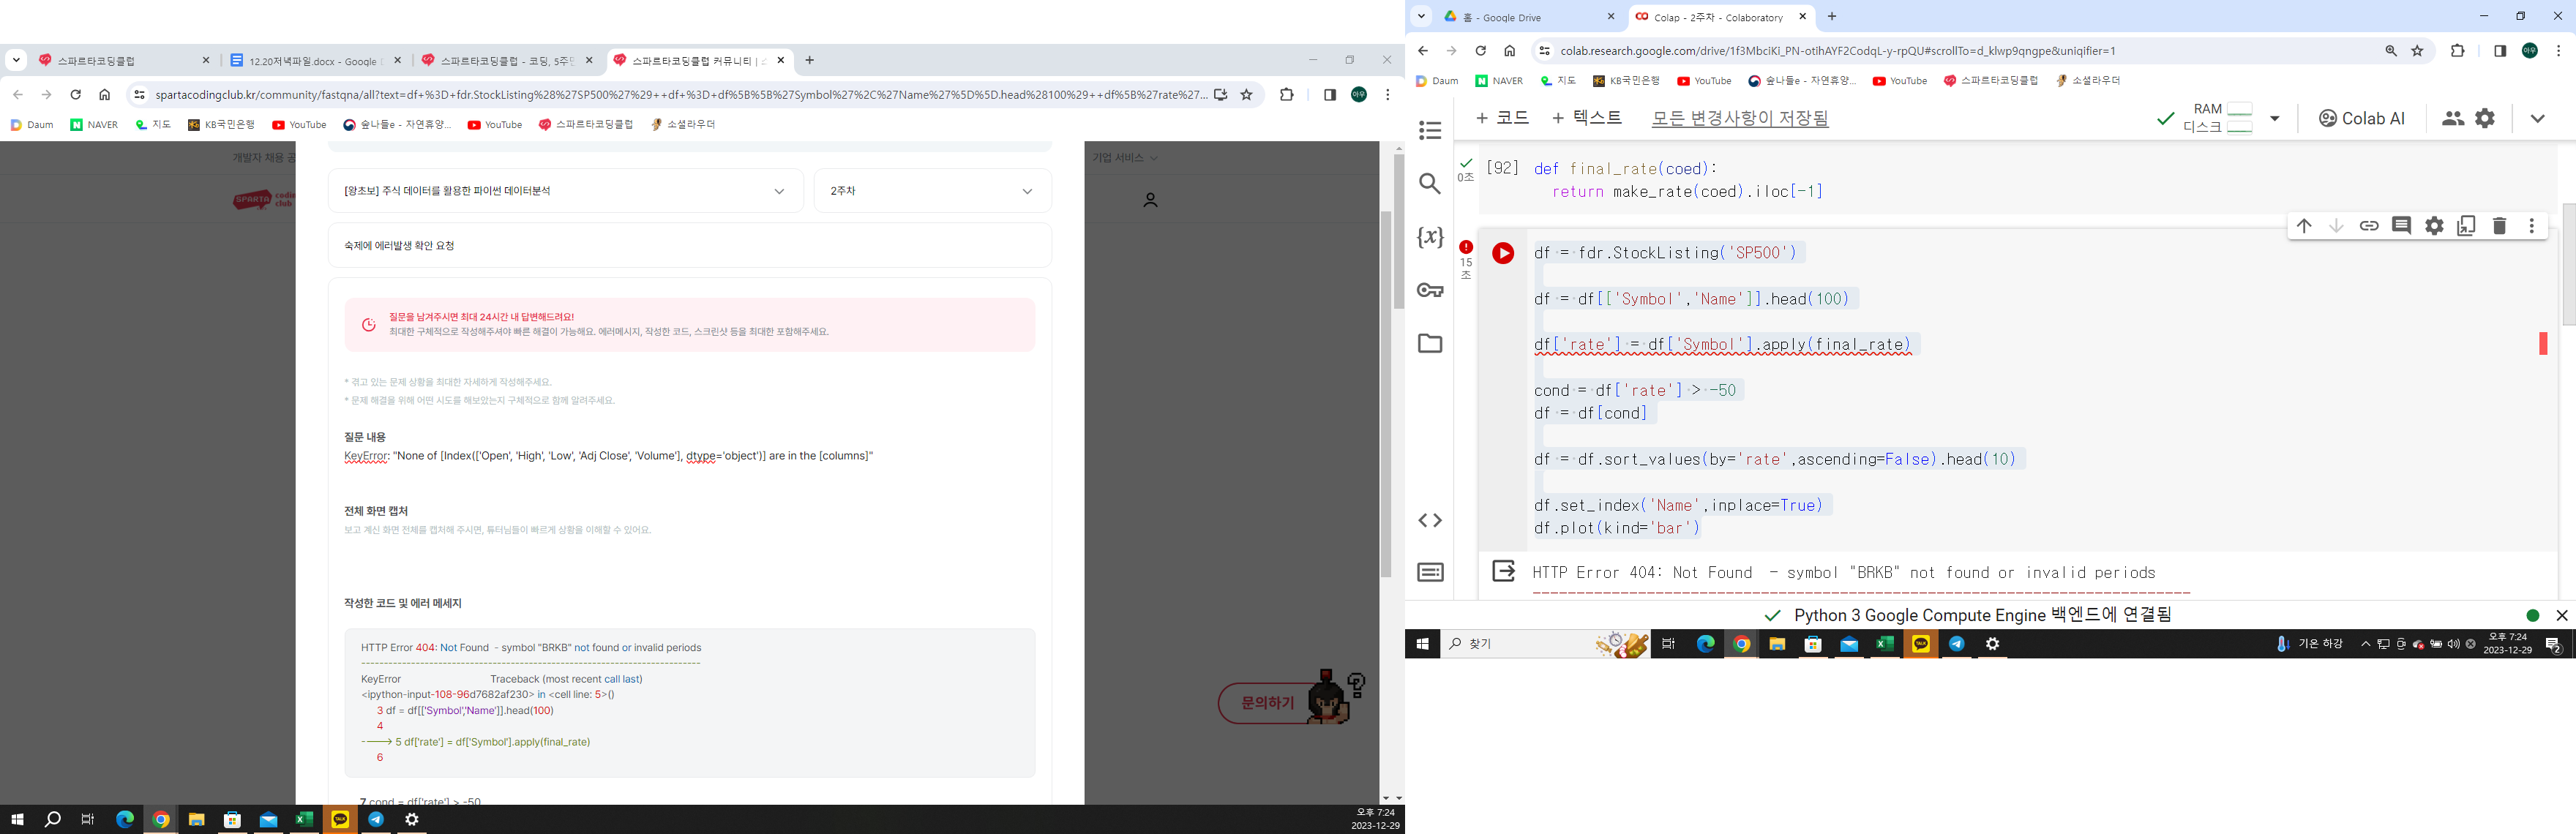The width and height of the screenshot is (2576, 834).
Task: Open the tab search dropdown in Sparta window
Action: click(x=16, y=60)
